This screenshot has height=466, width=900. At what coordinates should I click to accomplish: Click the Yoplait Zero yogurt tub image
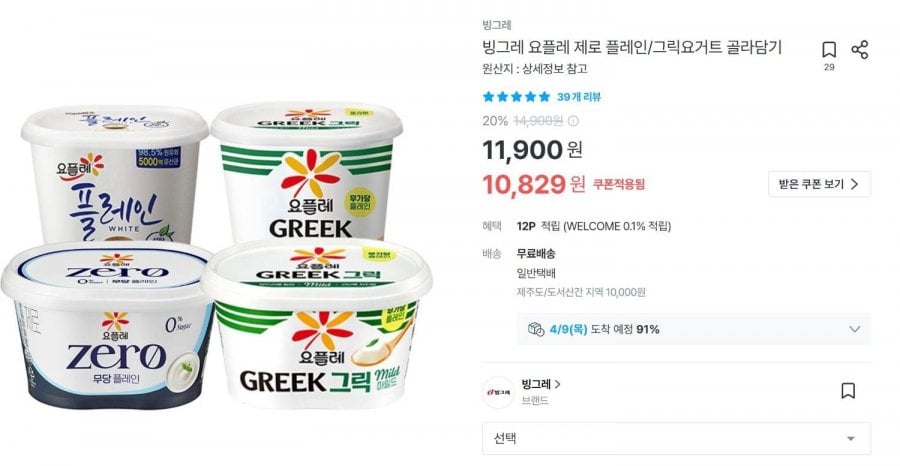[x=107, y=324]
